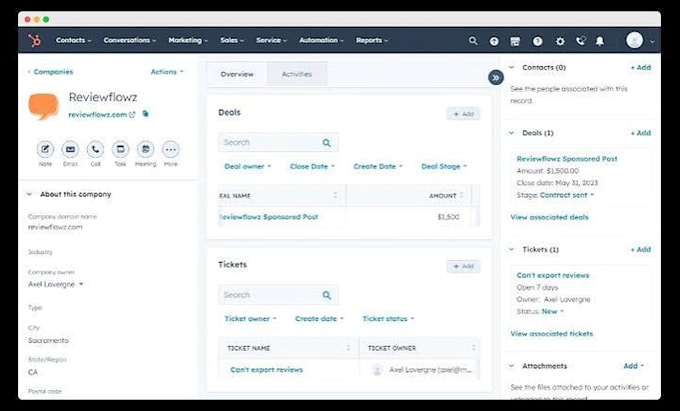Collapse right sidebar with double-arrow button
This screenshot has height=411, width=680.
[496, 78]
